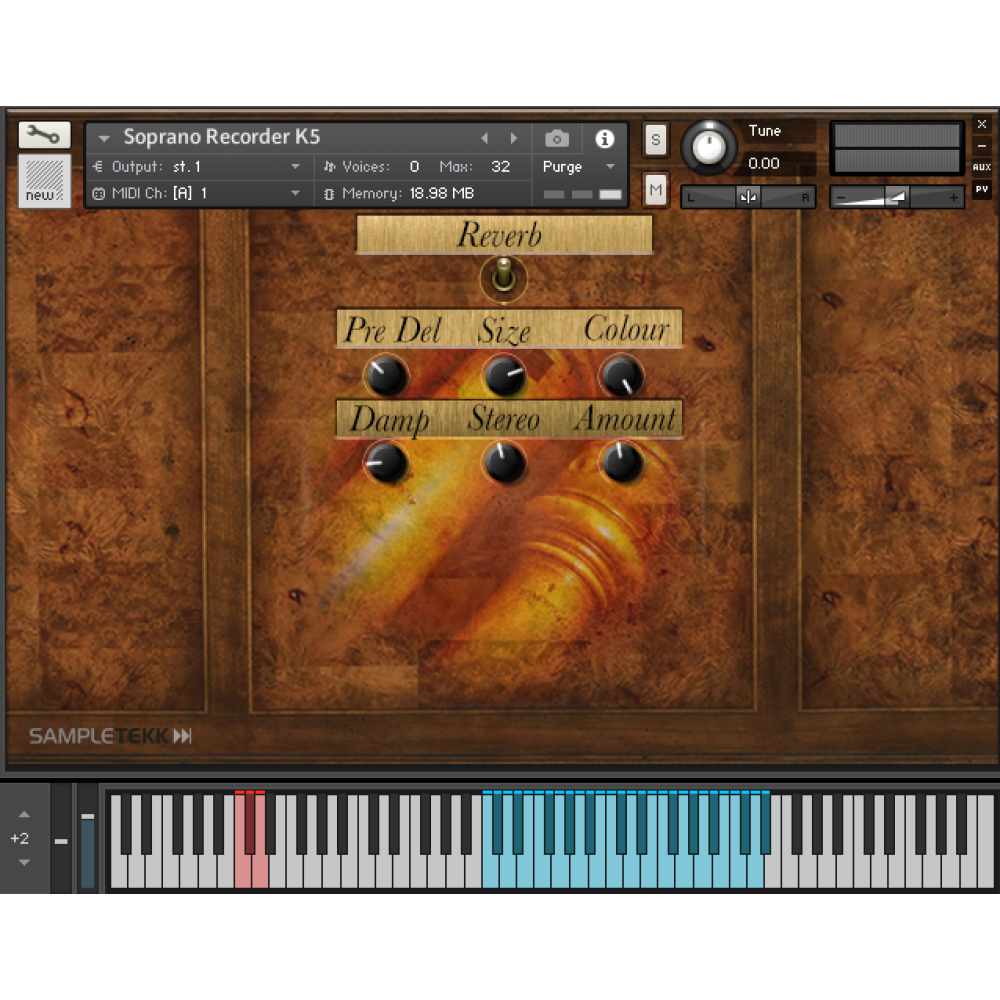Click the camera snapshot icon
The height and width of the screenshot is (1000, 1000).
click(557, 139)
